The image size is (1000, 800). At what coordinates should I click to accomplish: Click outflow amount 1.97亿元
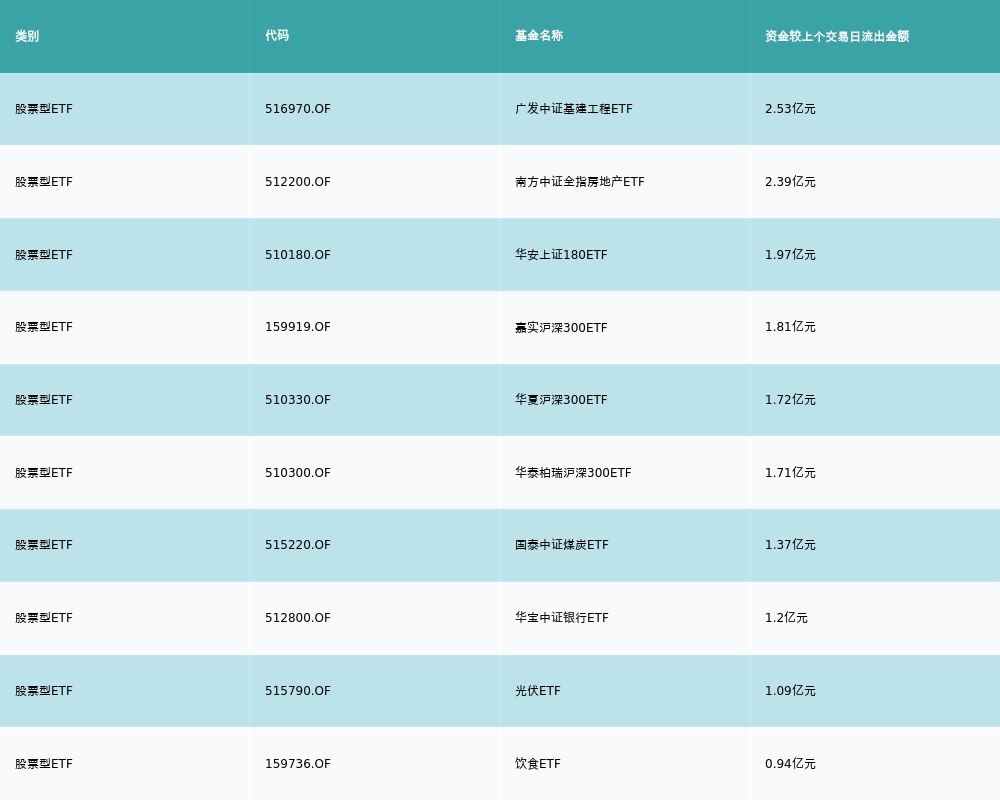(790, 255)
